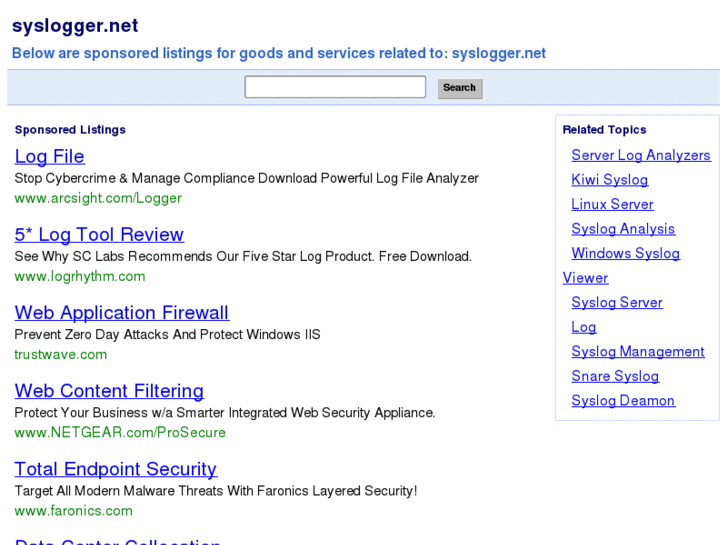Open the Log File sponsored link
This screenshot has width=727, height=545.
[50, 156]
